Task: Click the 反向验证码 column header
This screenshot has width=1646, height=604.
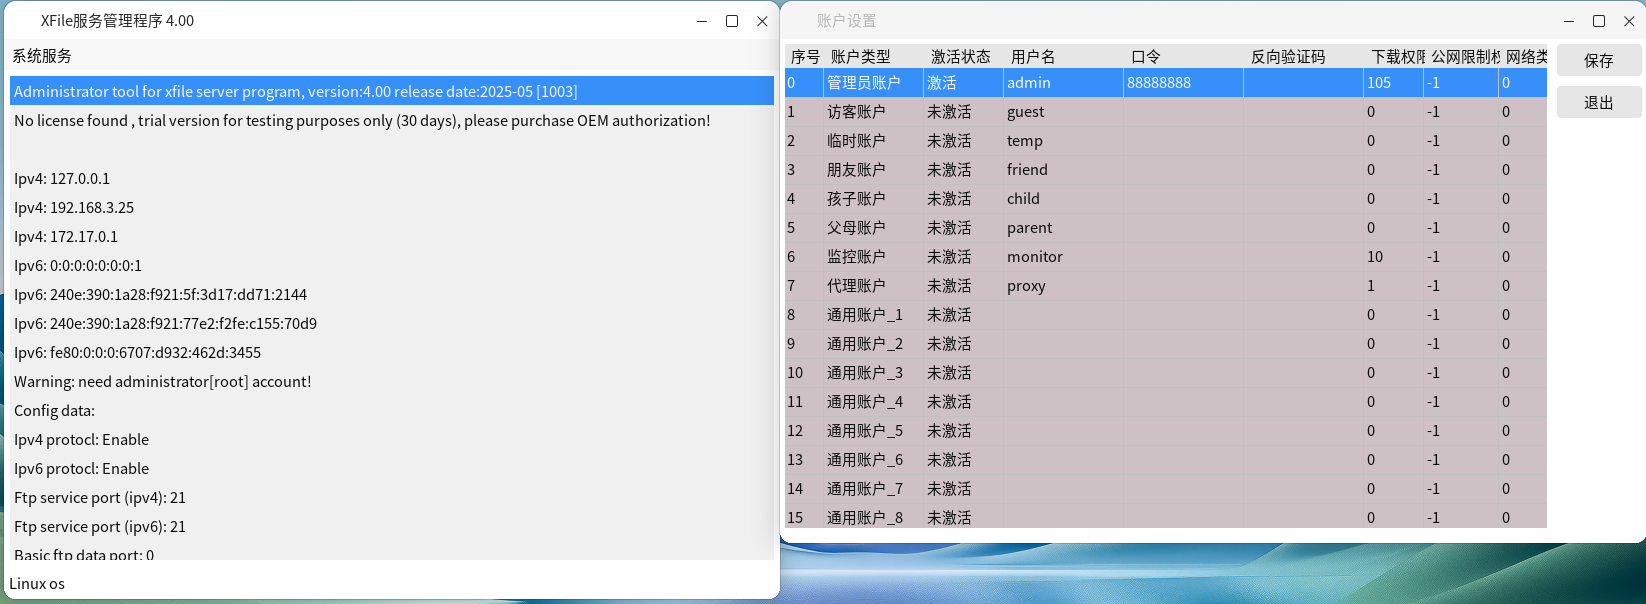Action: point(1288,57)
